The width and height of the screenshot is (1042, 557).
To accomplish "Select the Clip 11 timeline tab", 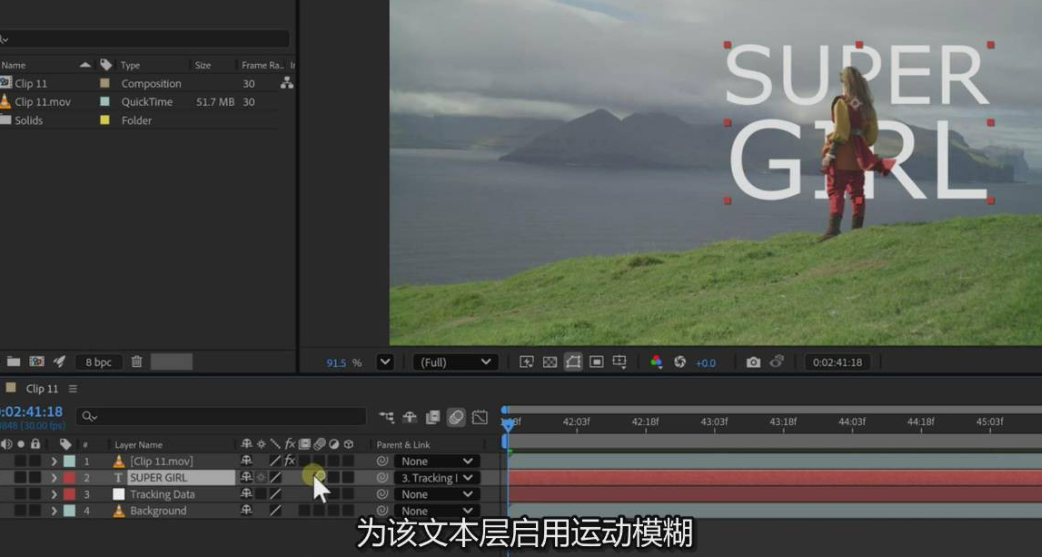I will (42, 388).
